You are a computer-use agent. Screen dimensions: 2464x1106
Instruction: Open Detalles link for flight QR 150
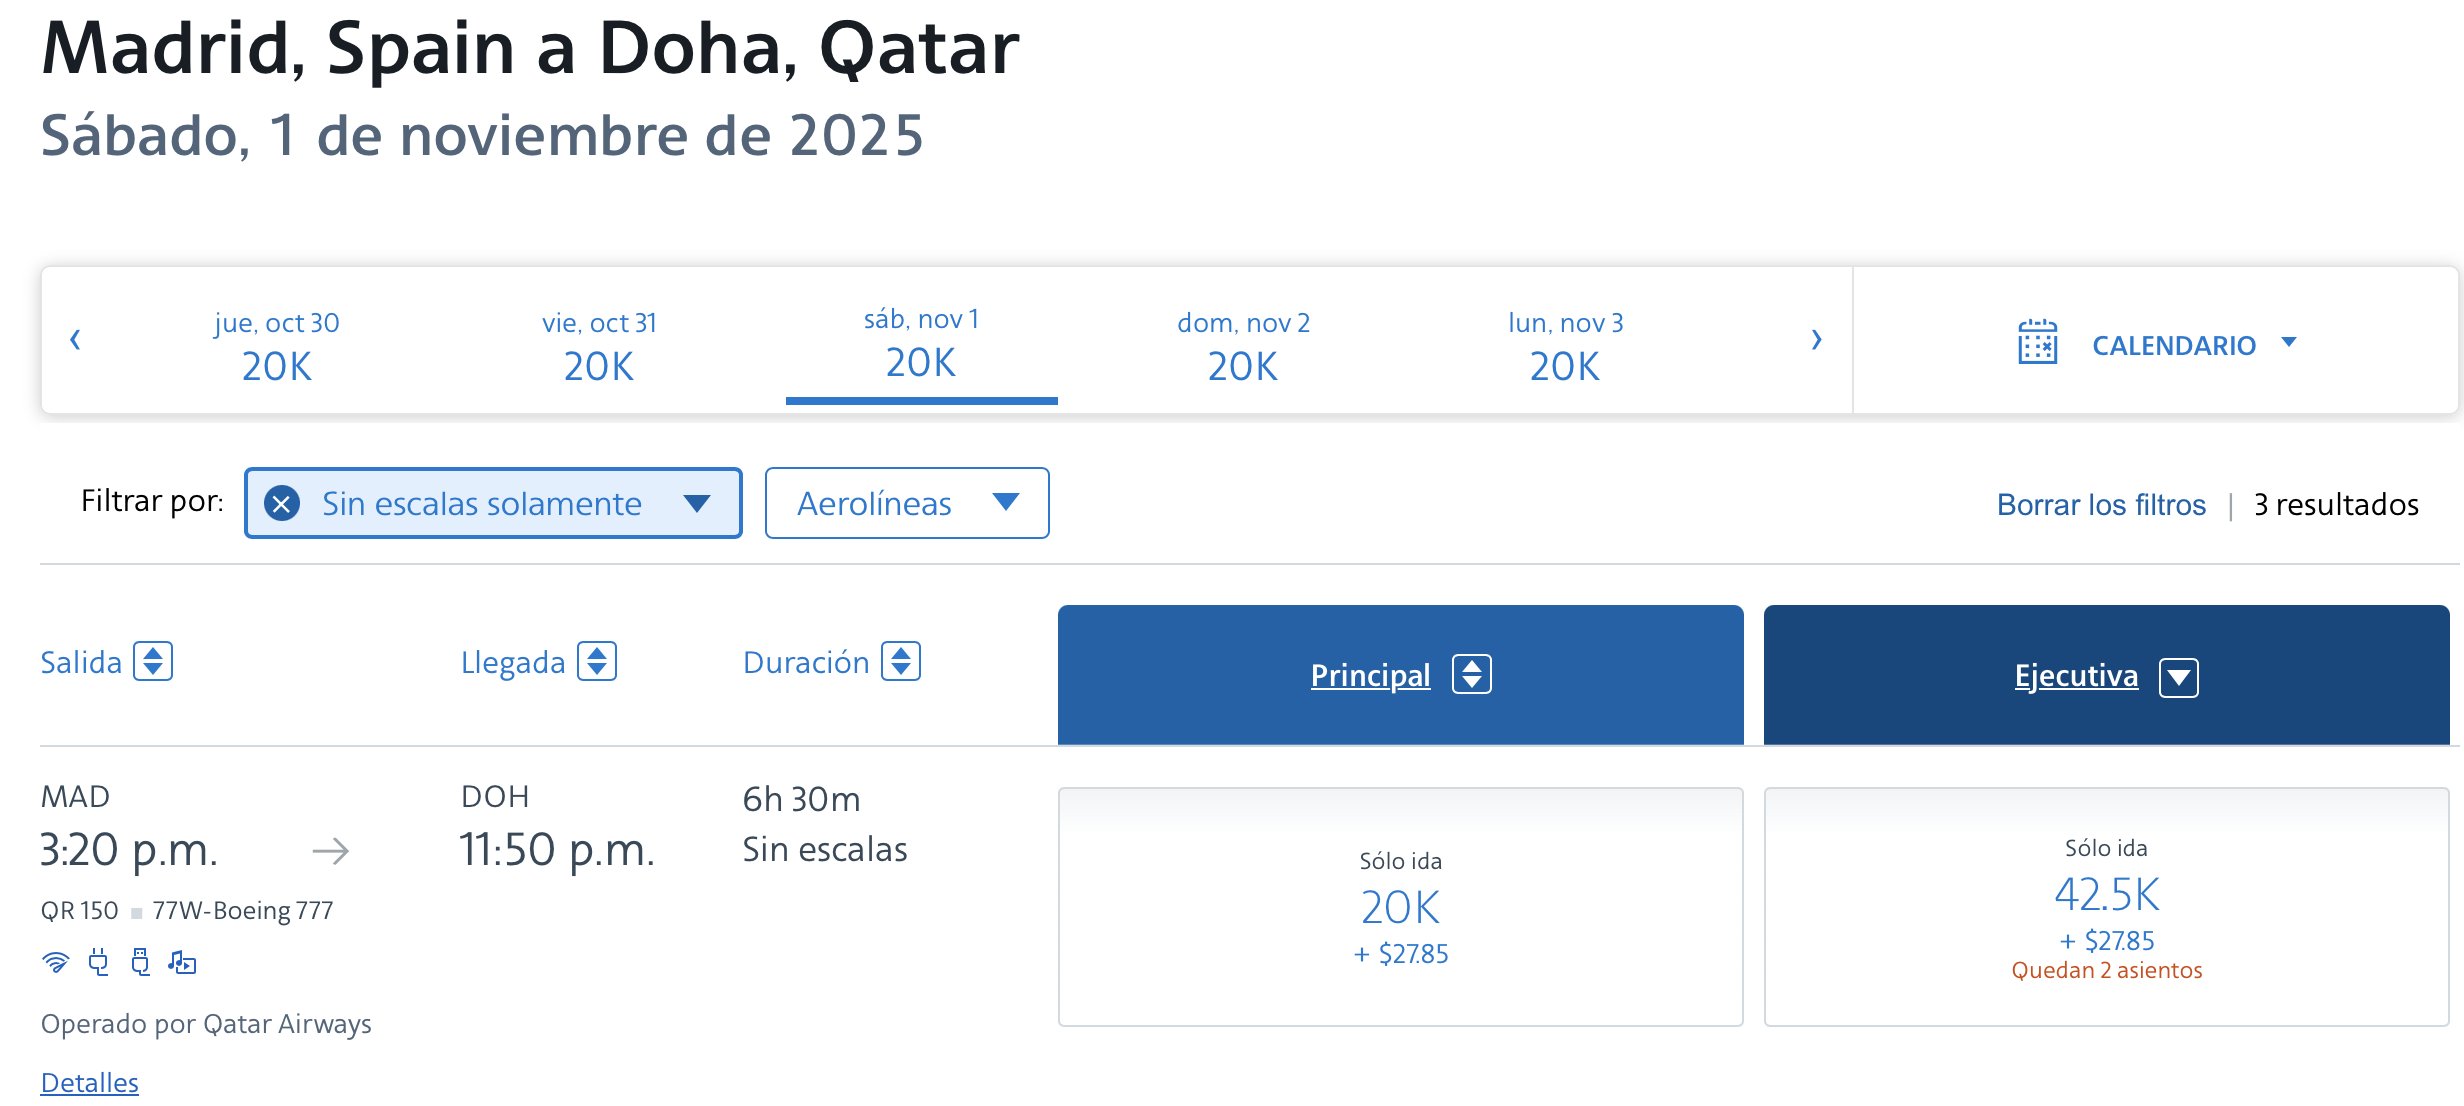89,1082
